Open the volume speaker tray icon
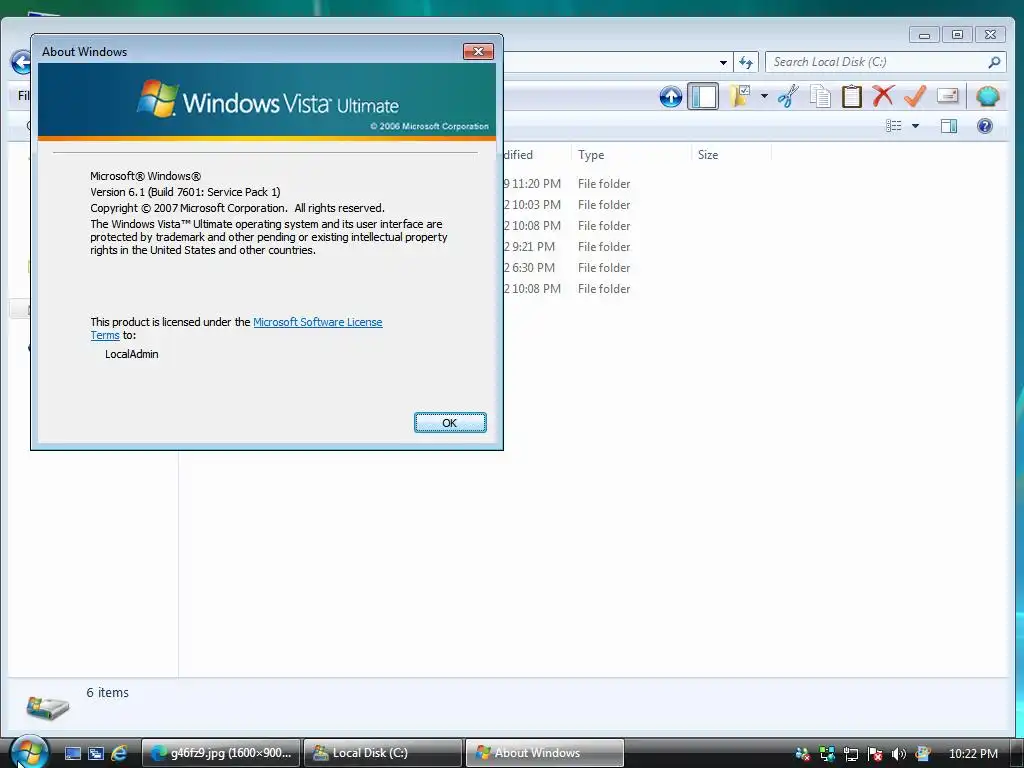 click(x=899, y=754)
